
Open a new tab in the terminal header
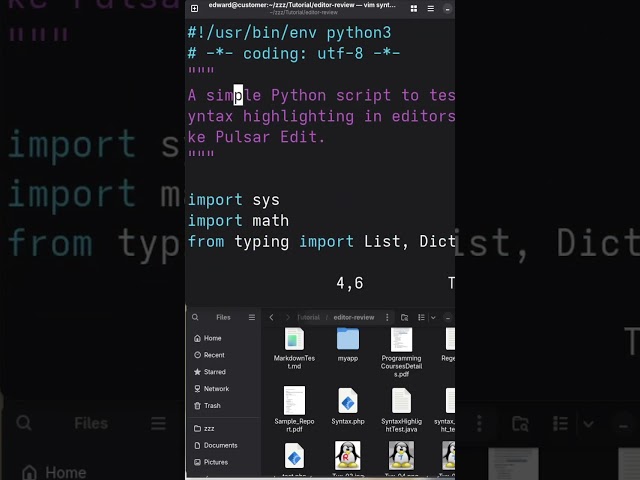(195, 9)
